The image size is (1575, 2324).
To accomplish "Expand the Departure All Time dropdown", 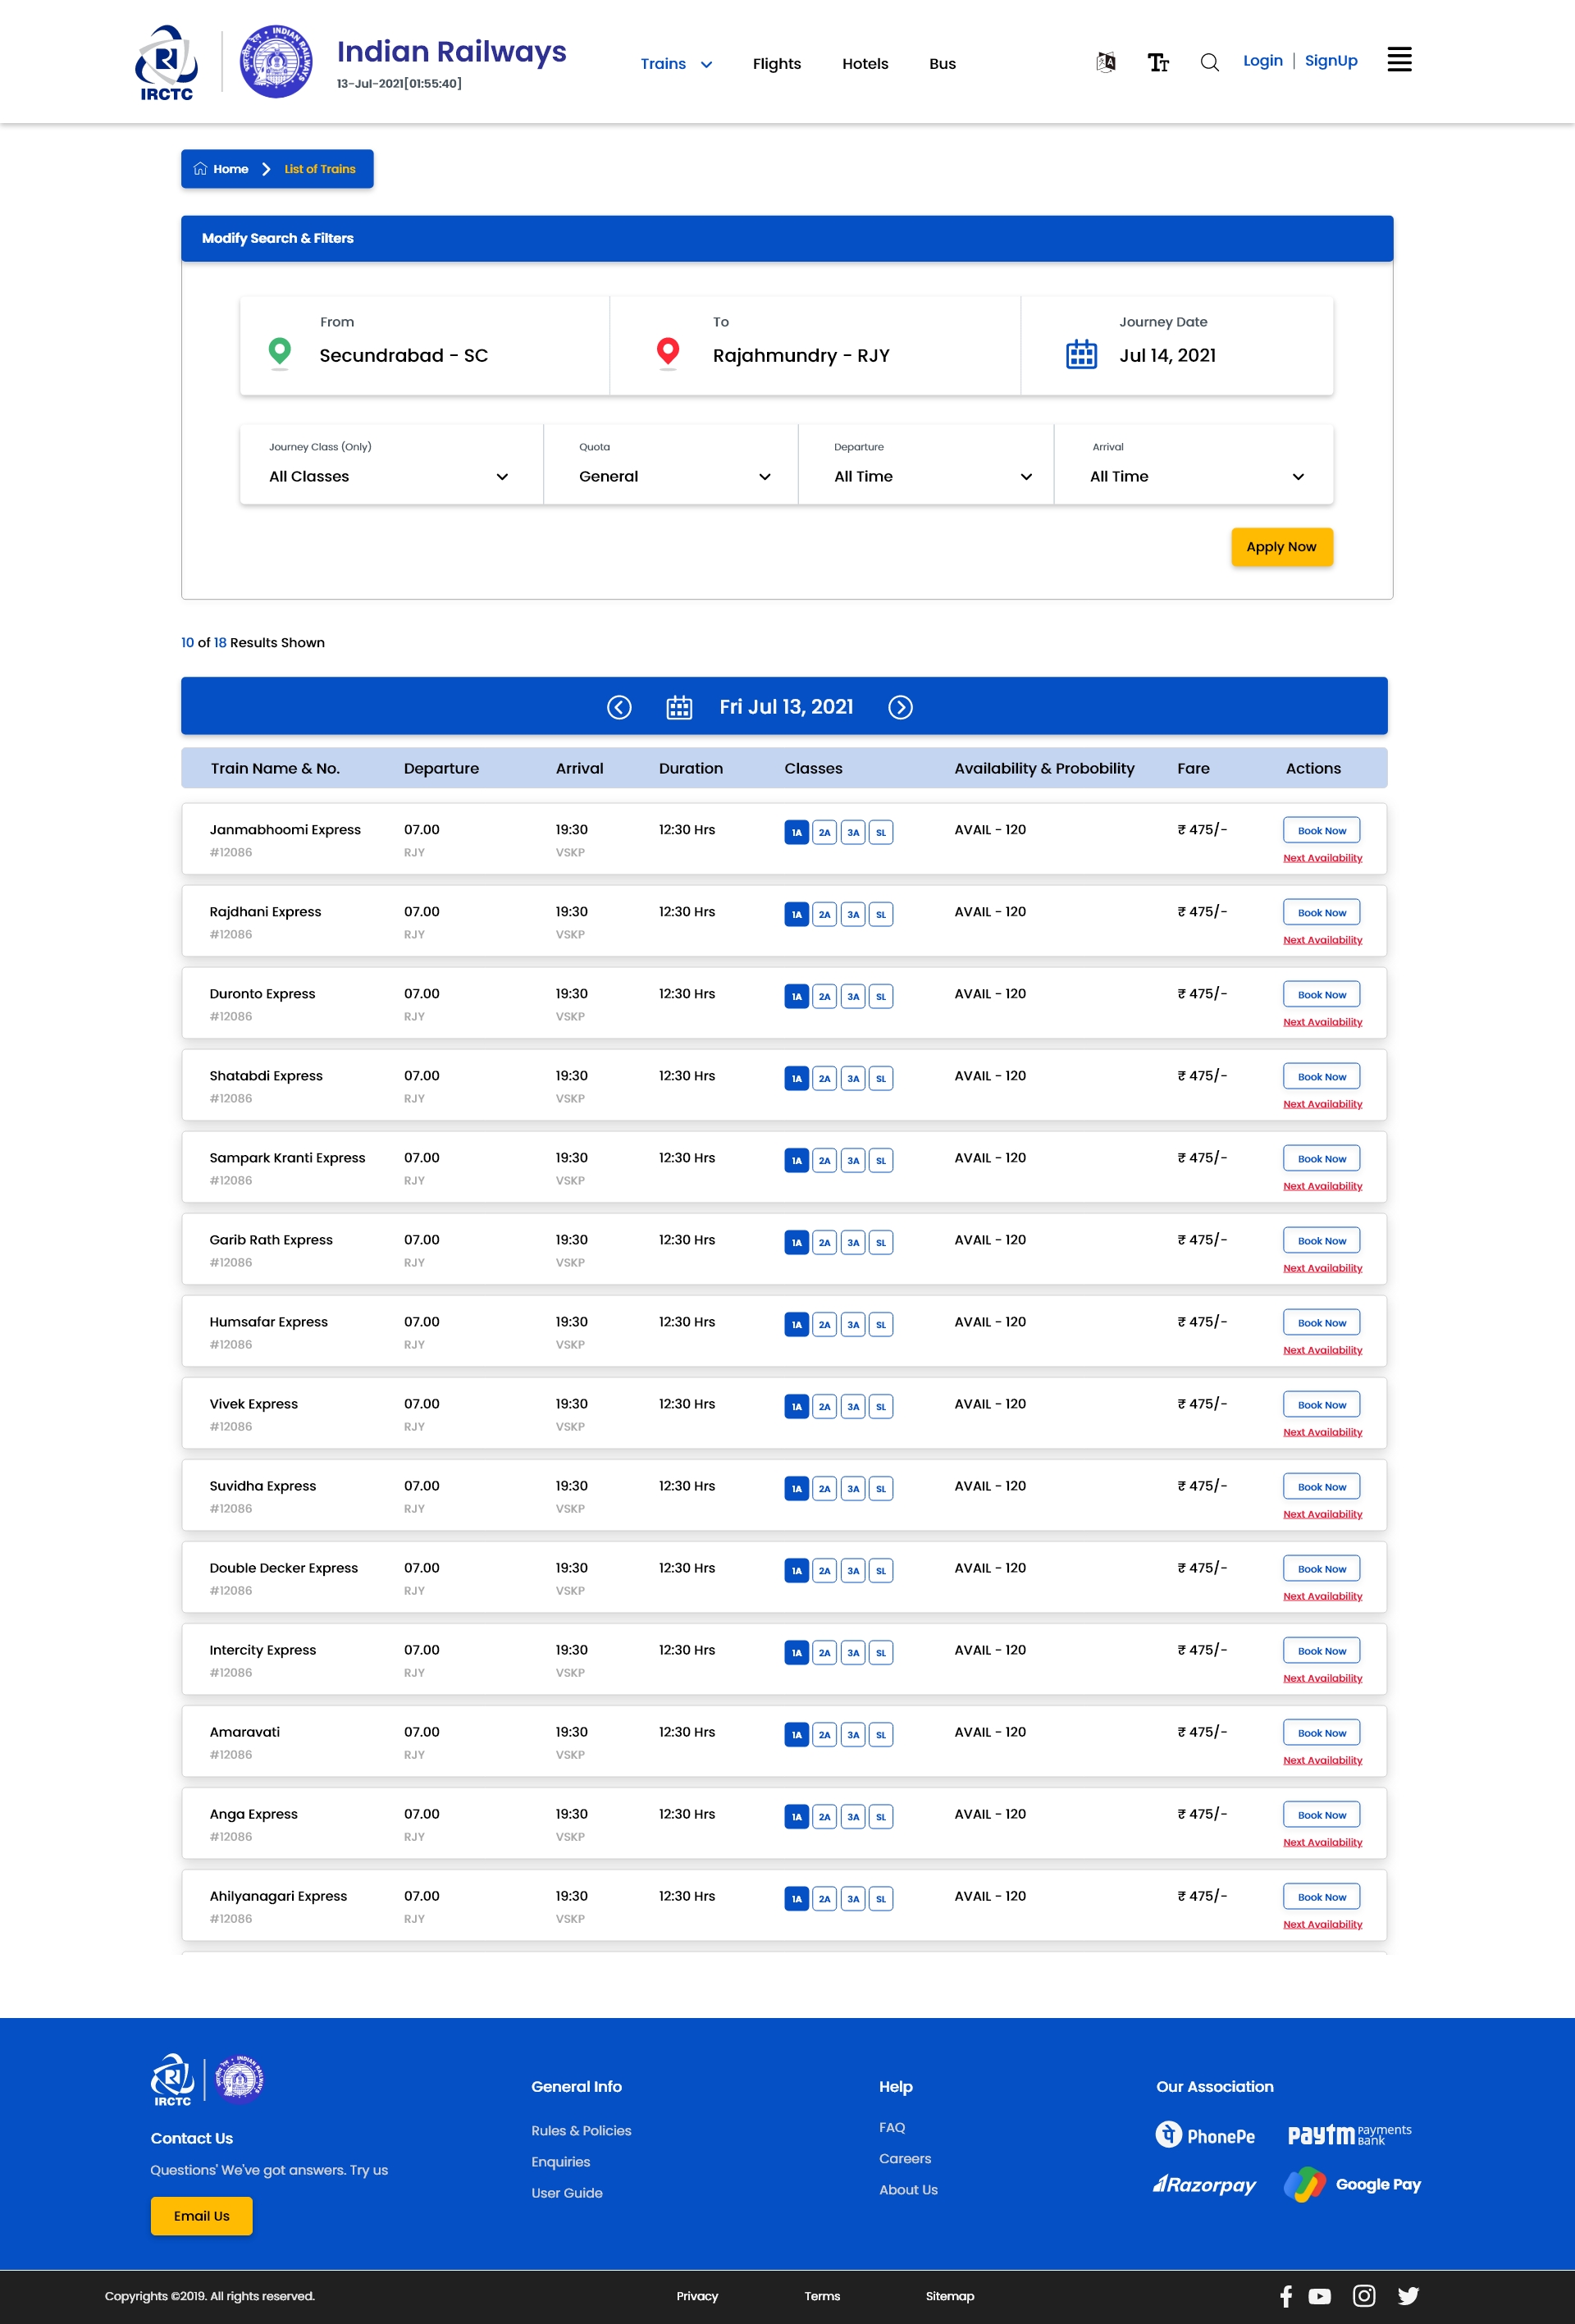I will pyautogui.click(x=930, y=476).
